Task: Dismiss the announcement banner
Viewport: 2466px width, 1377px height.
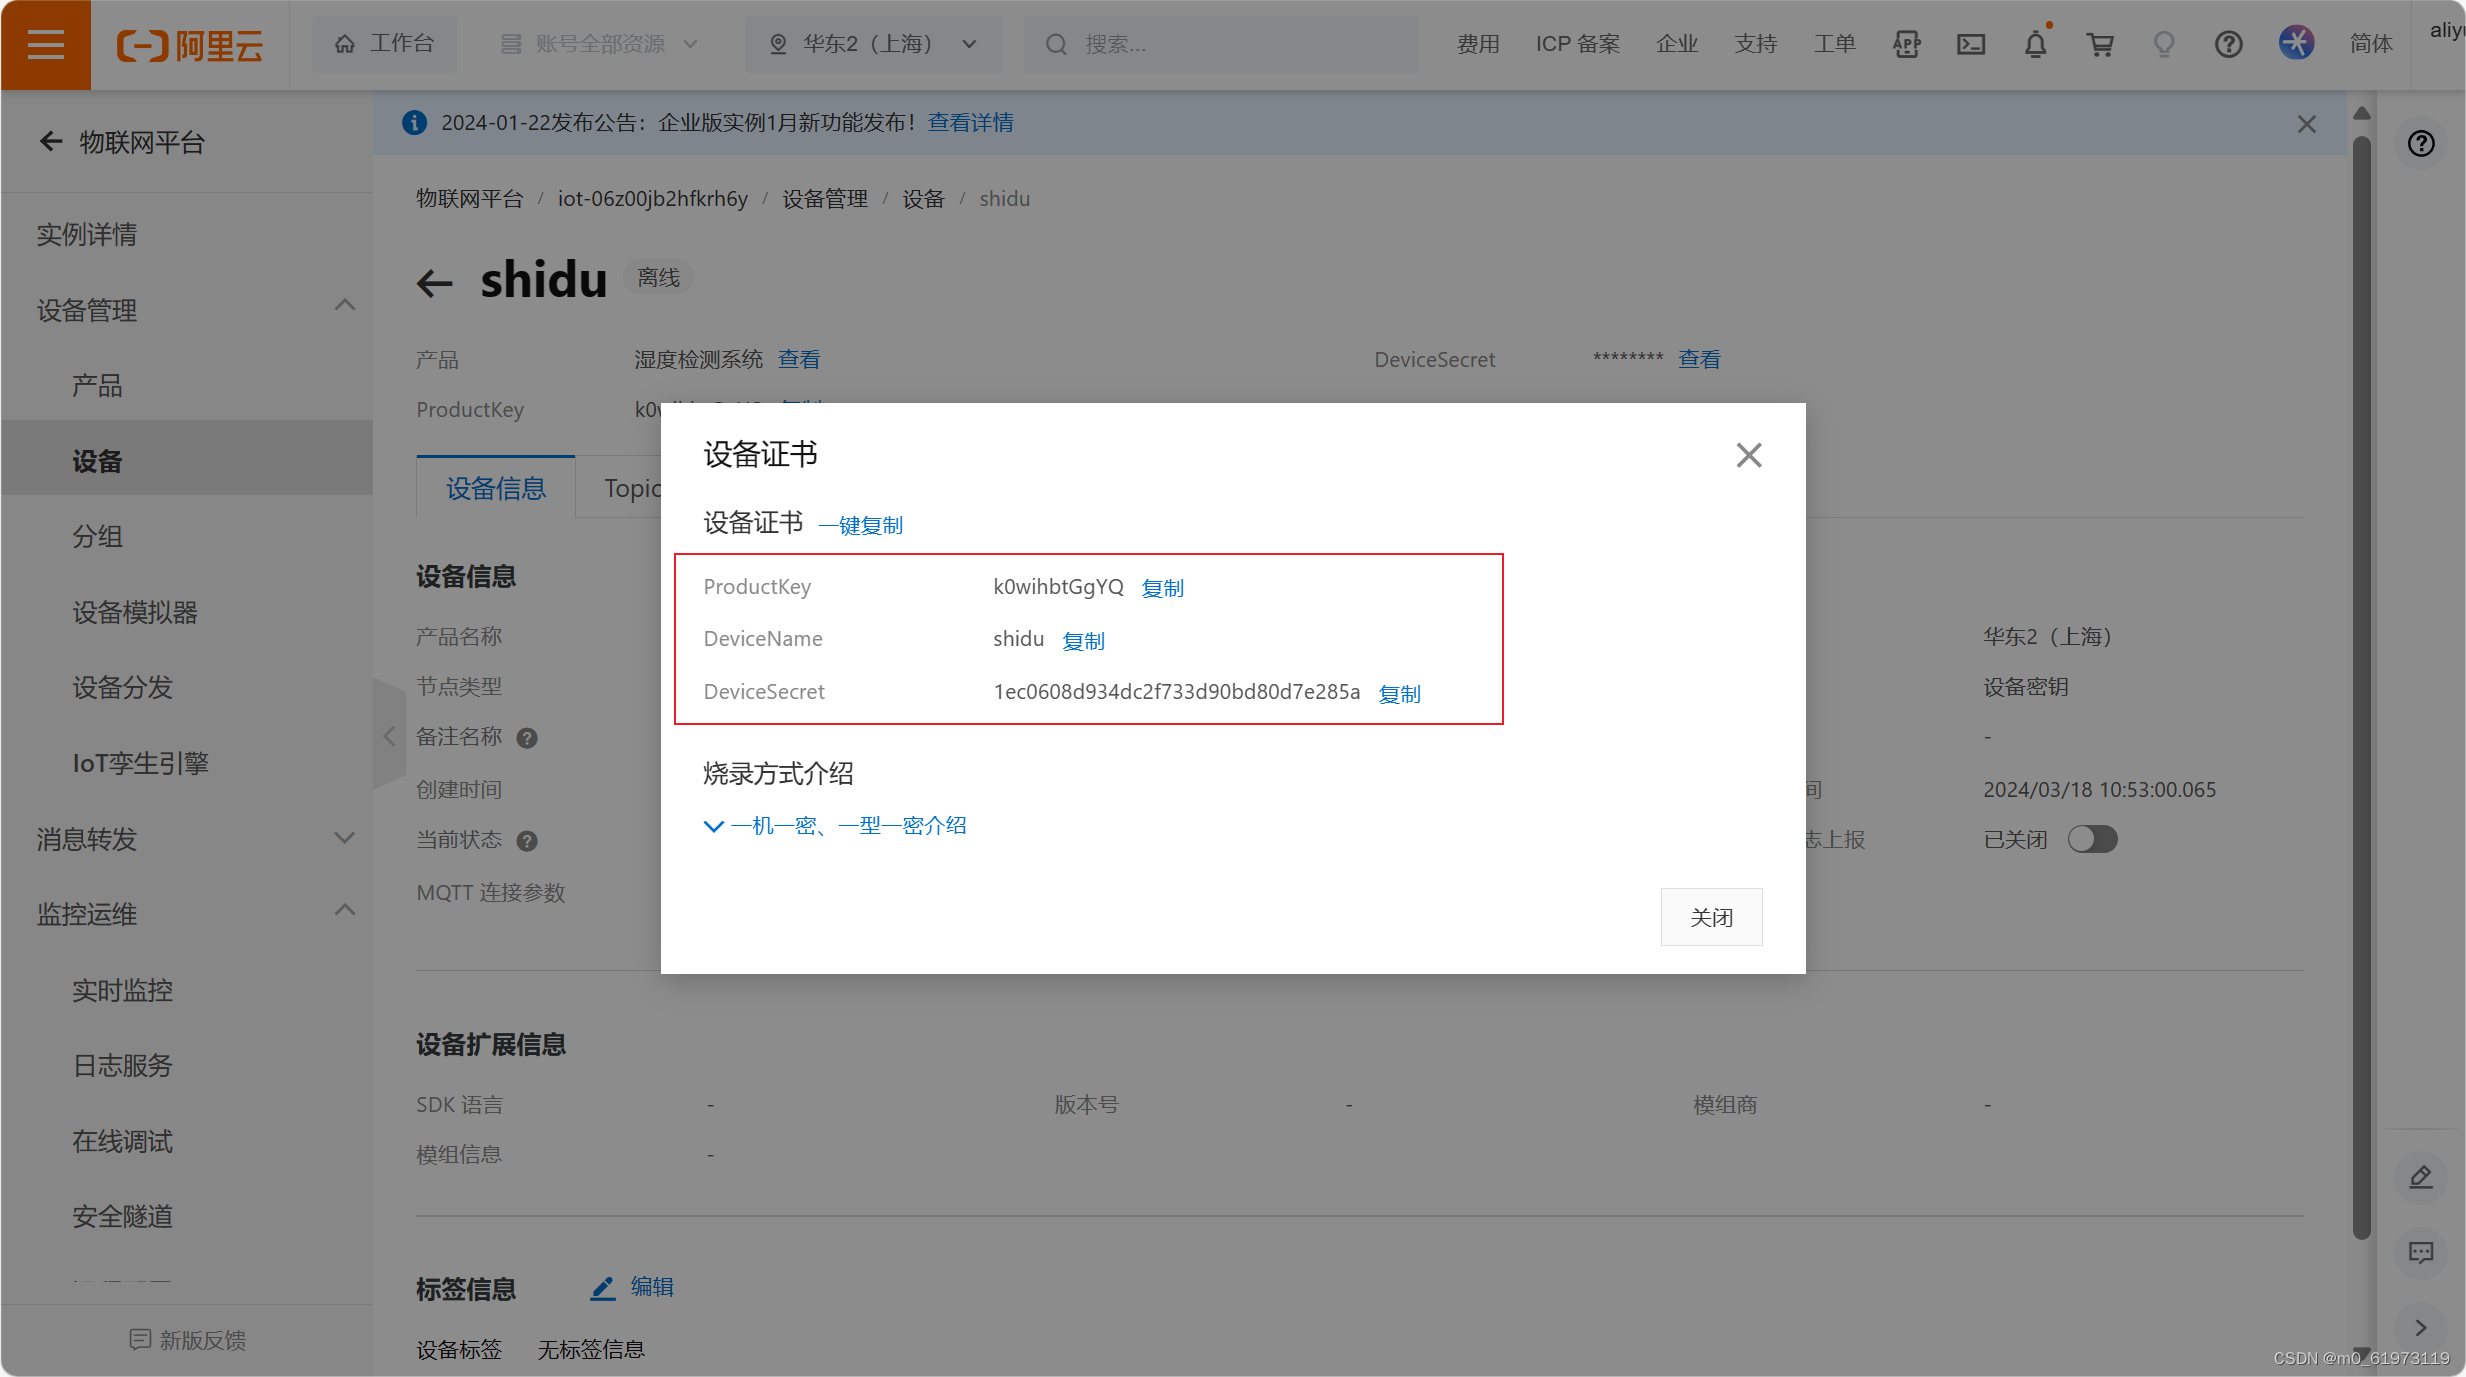Action: (2306, 124)
